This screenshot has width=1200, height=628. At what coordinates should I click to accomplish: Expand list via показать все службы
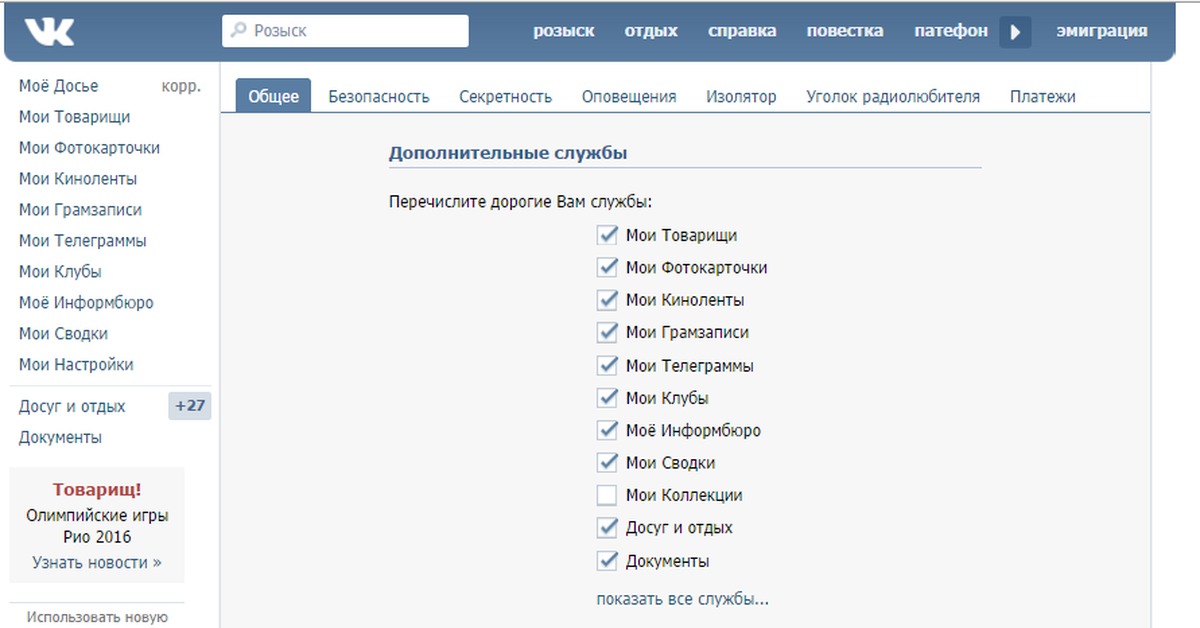tap(682, 599)
